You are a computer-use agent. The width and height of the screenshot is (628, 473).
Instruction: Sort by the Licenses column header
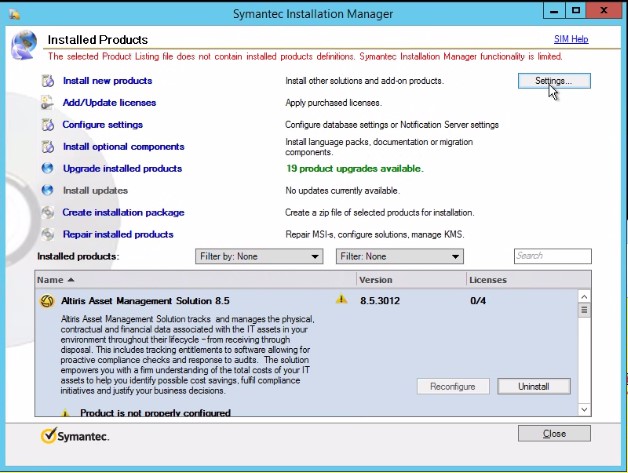529,280
